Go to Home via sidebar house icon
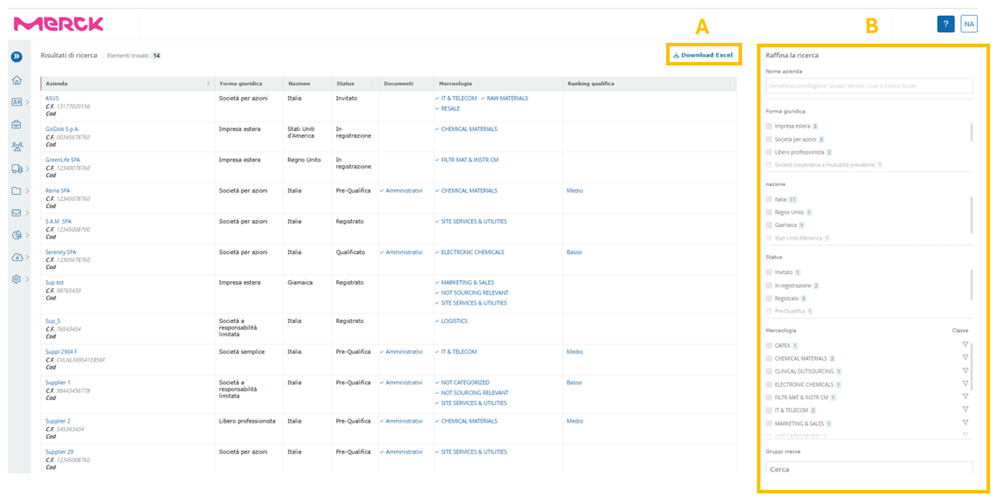The height and width of the screenshot is (503, 1004). click(x=17, y=80)
